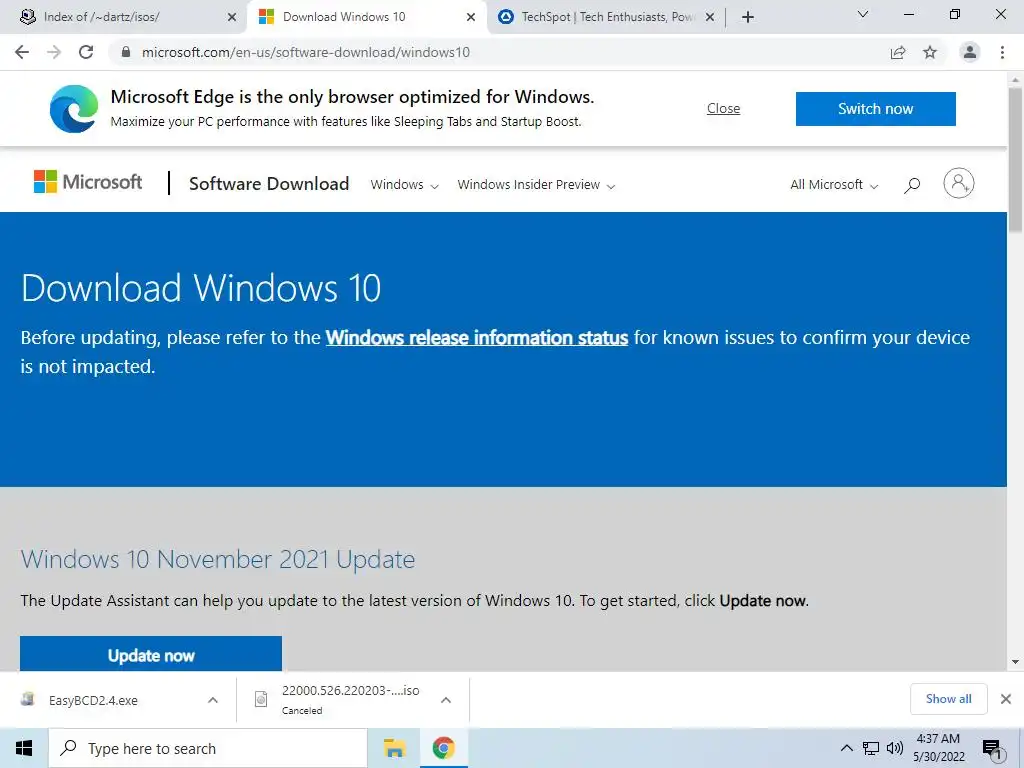Screen dimensions: 1024x768
Task: Switch to Index of /~dartz/isos/ tab
Action: point(124,17)
